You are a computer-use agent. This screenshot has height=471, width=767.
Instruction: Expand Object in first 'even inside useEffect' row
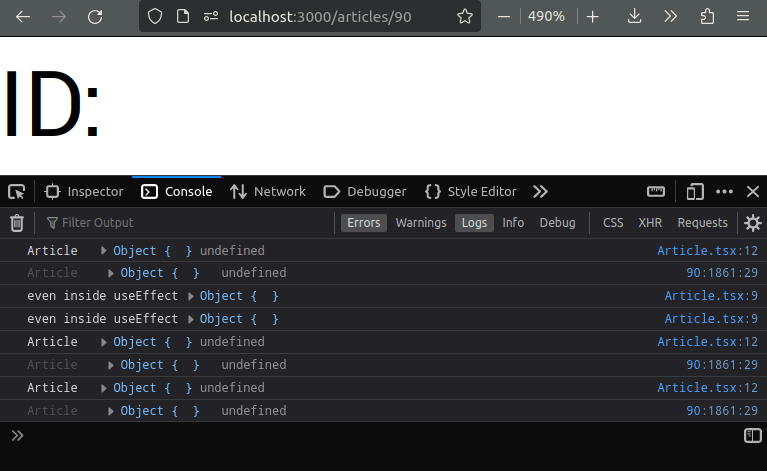190,296
